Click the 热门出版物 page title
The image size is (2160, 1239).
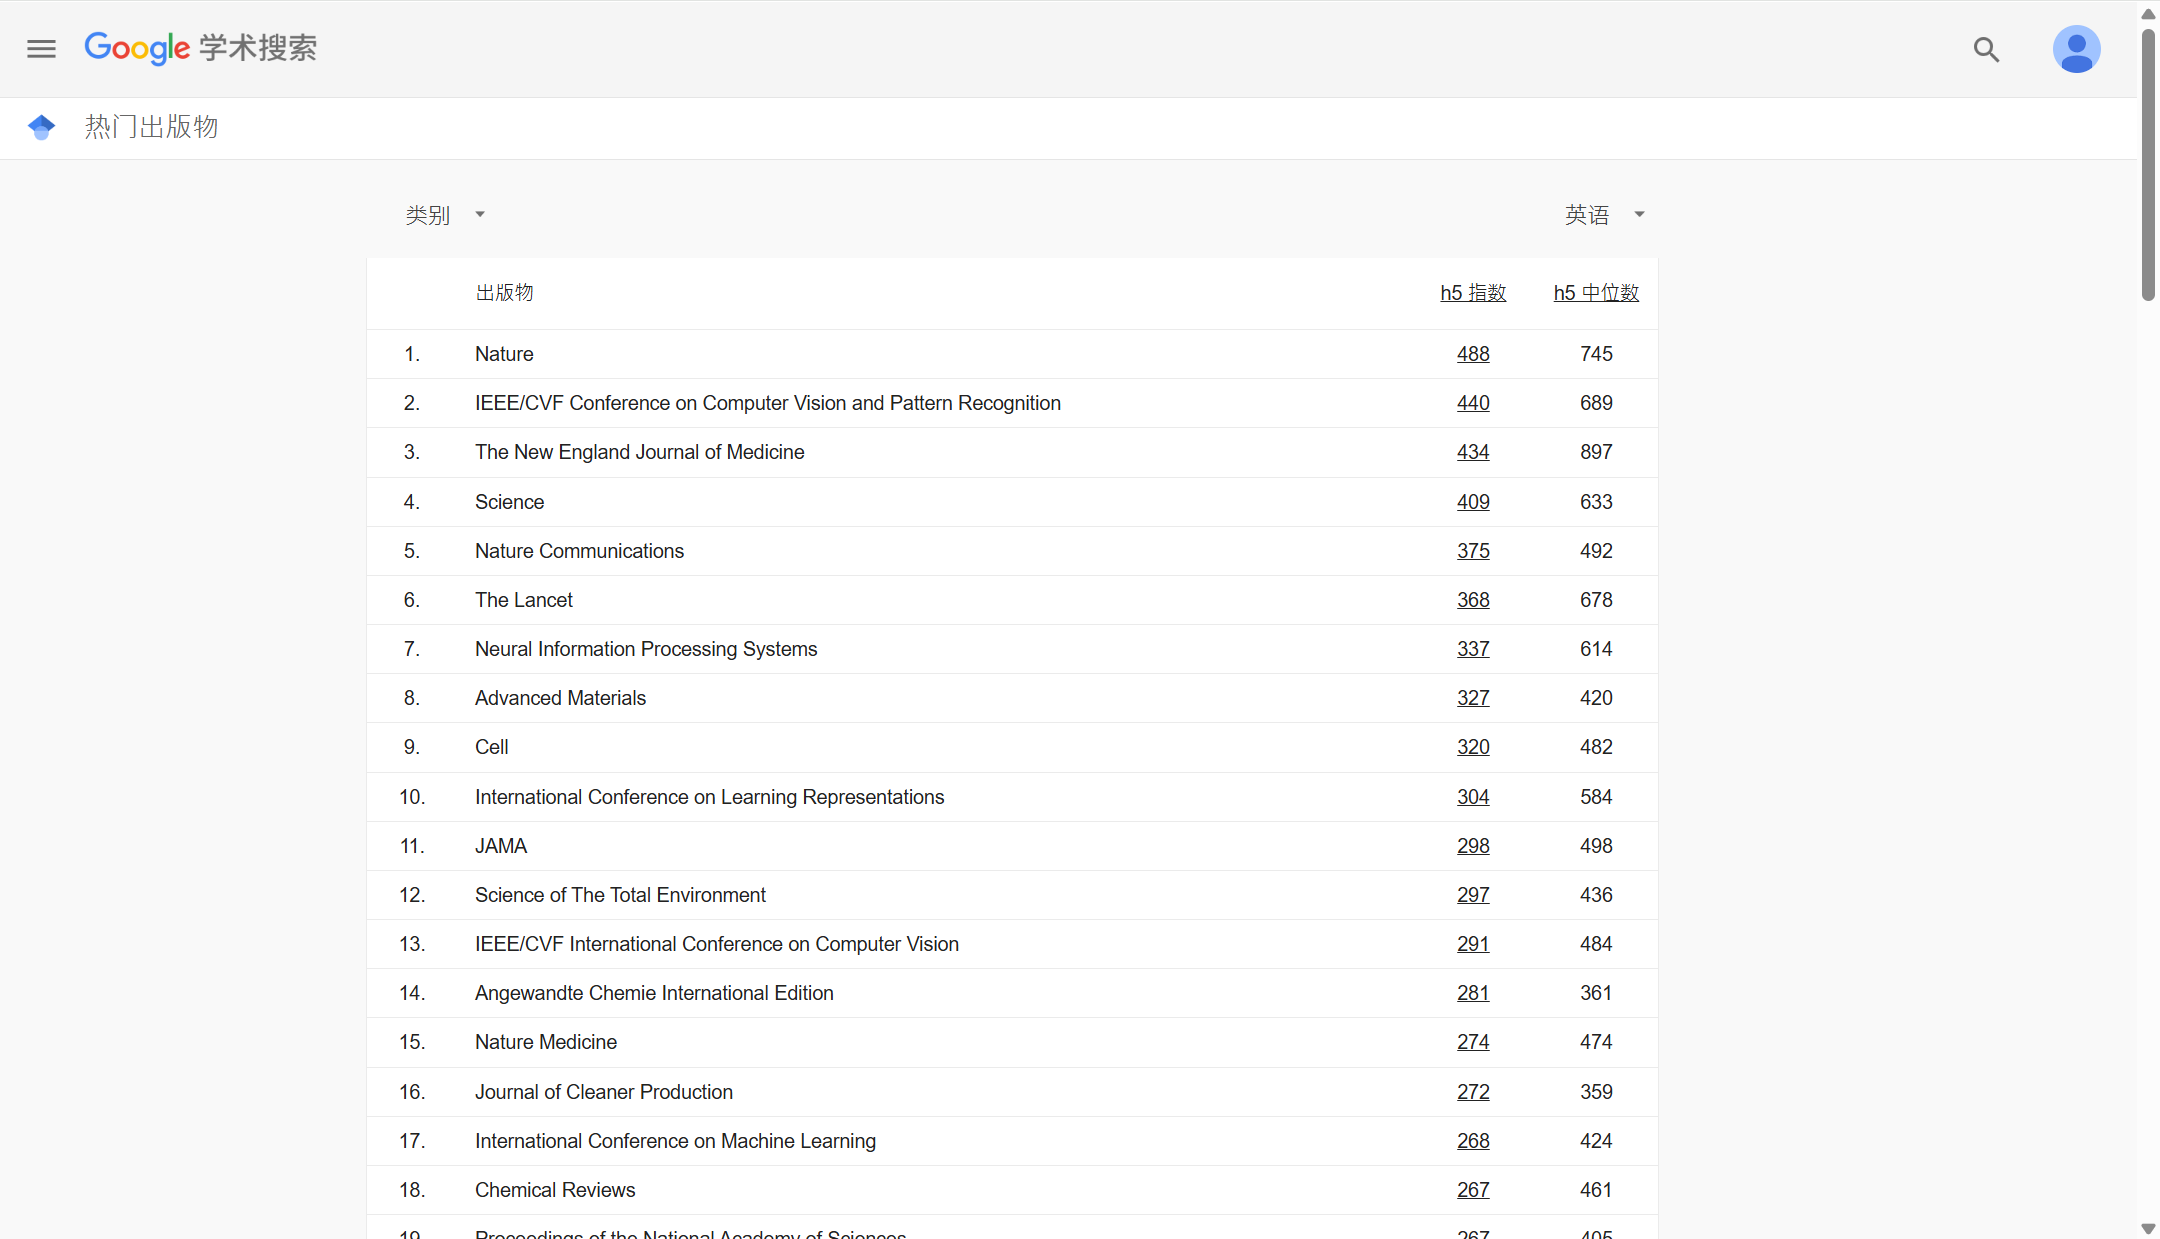click(151, 127)
